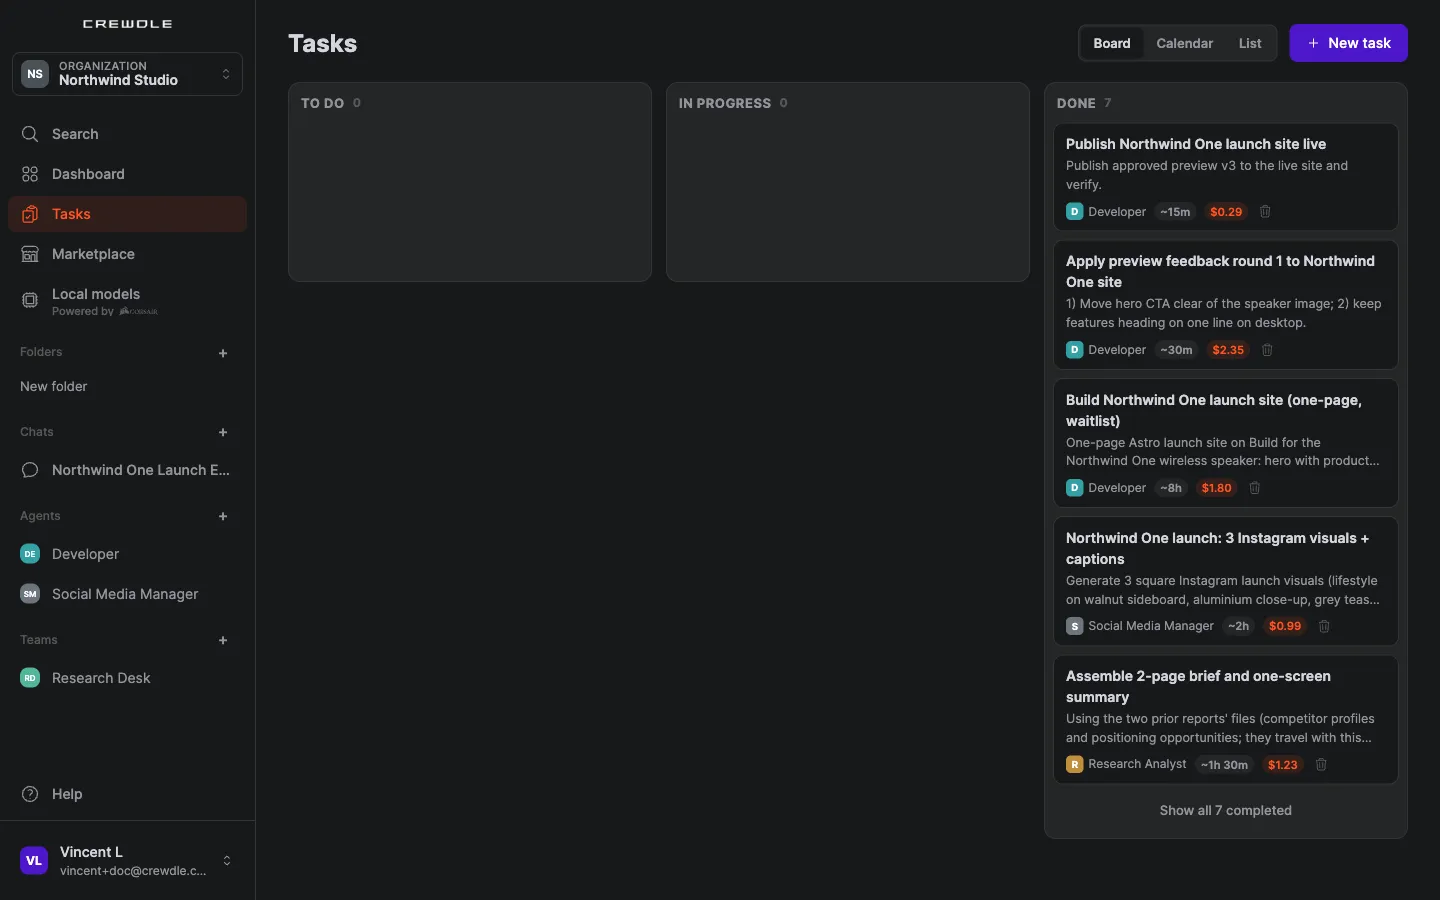The image size is (1440, 900).
Task: Start a new chat with plus icon
Action: 223,433
